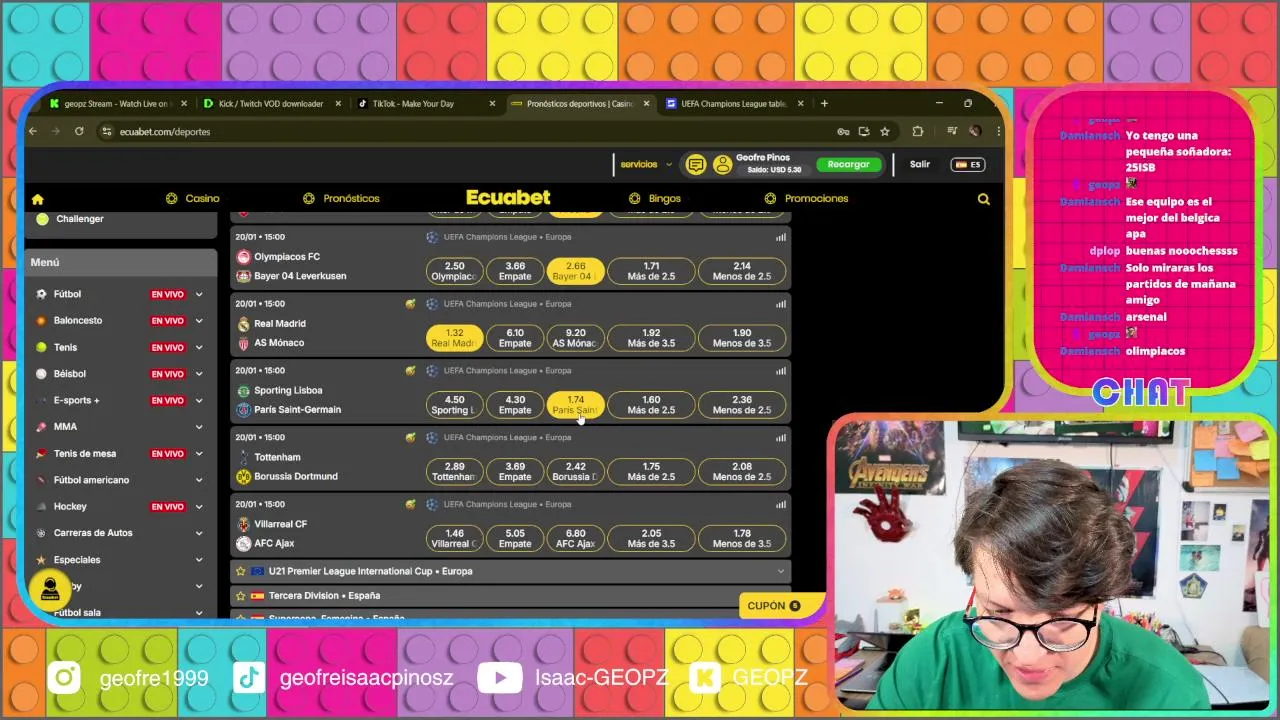Viewport: 1280px width, 720px height.
Task: Click the Villarreal row flame icon
Action: click(410, 505)
